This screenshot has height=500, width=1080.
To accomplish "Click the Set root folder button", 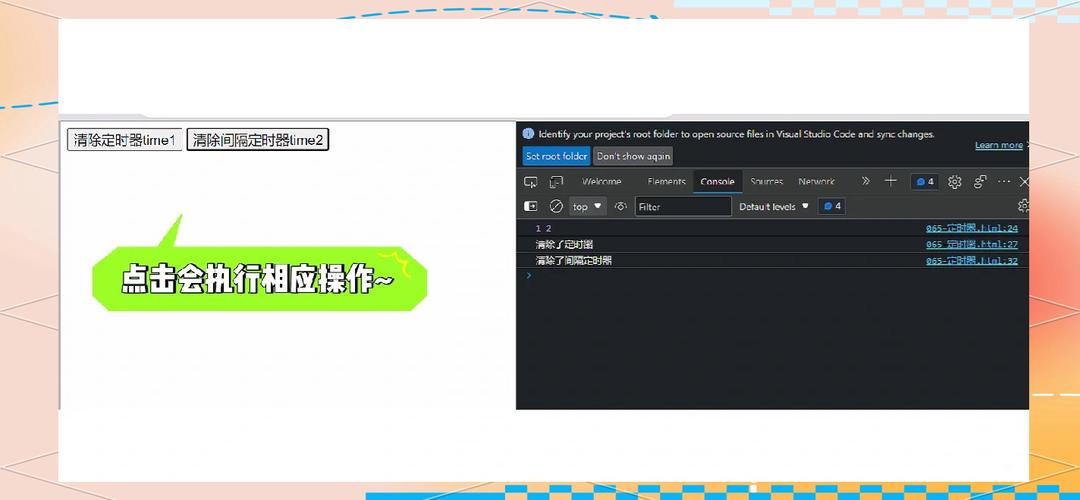I will pos(557,156).
